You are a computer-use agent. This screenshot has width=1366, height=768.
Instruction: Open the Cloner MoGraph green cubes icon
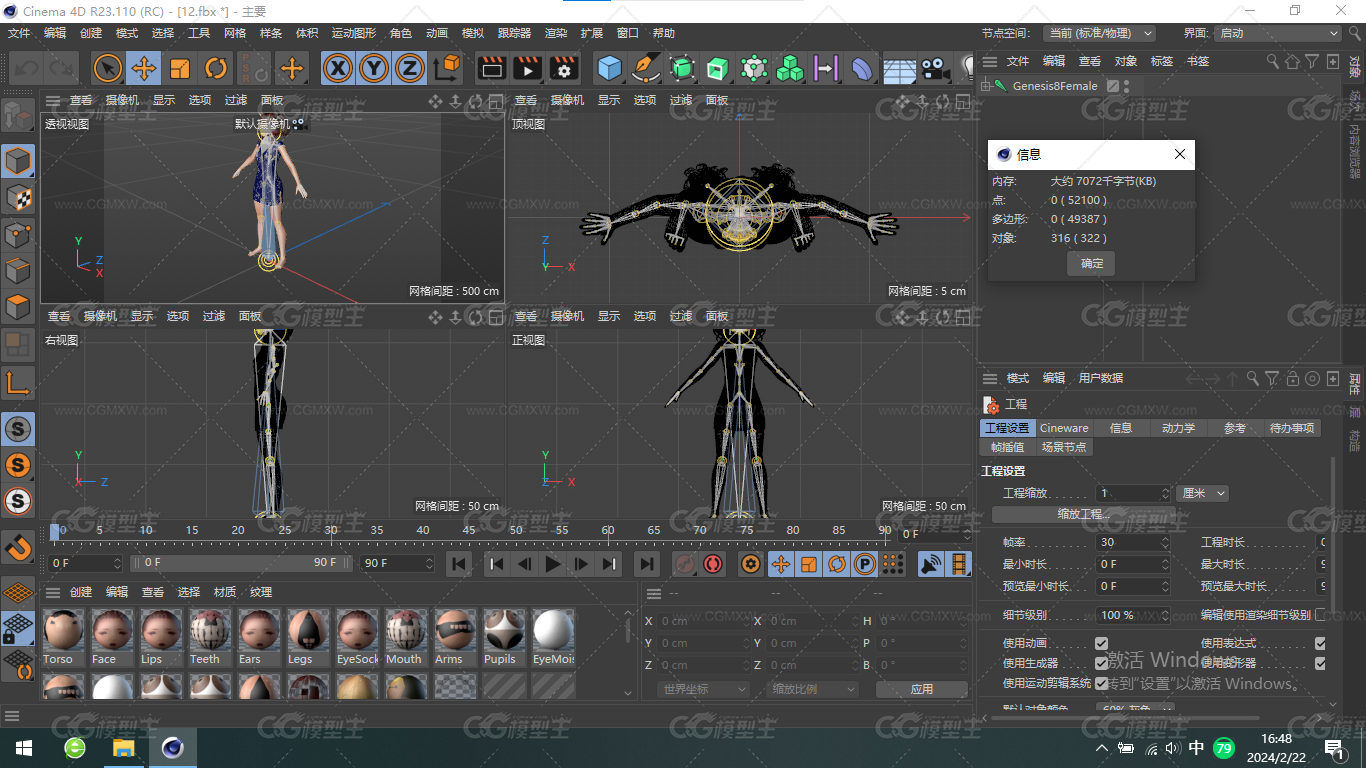(790, 68)
